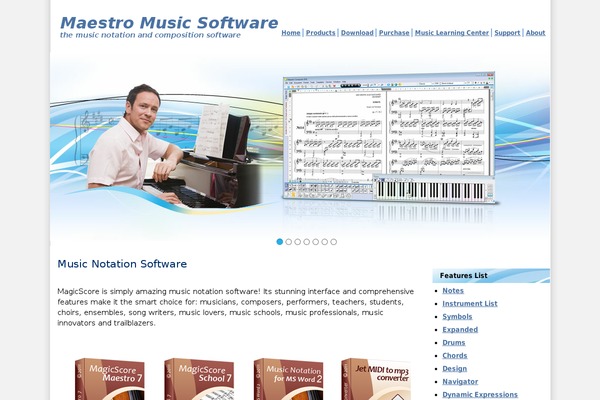
Task: Click the software screenshot in the banner
Action: point(390,138)
